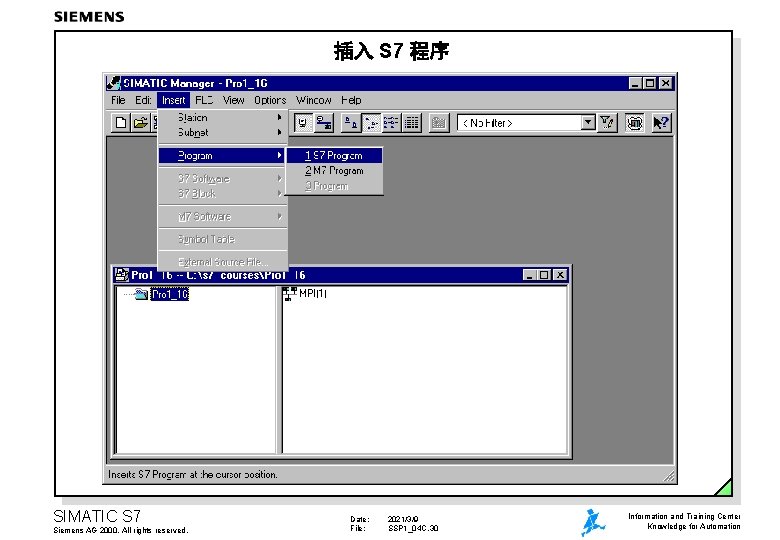This screenshot has width=780, height=540.
Task: Click the status bar text Inserts S7 Program
Action: (193, 474)
